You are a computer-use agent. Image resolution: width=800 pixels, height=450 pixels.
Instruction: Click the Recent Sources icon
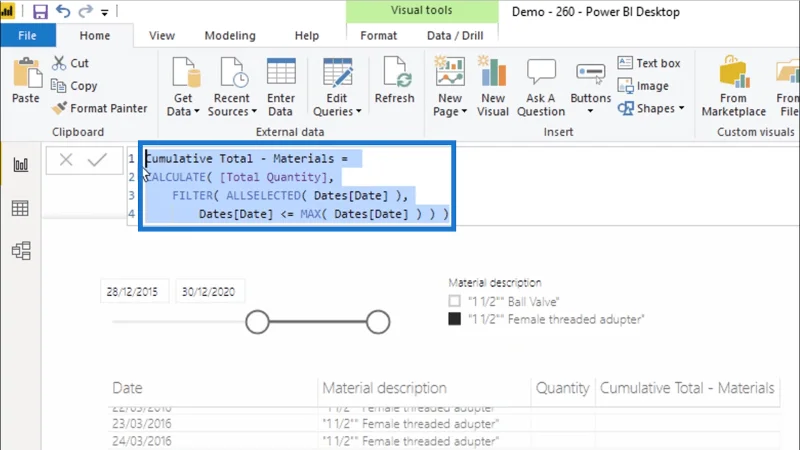click(x=233, y=73)
